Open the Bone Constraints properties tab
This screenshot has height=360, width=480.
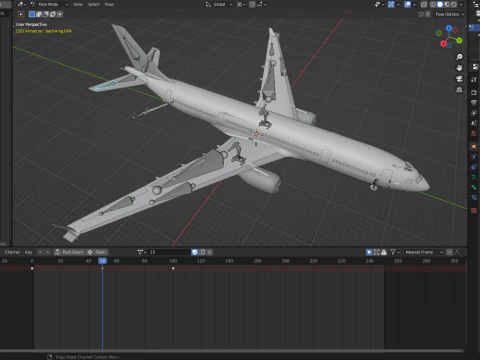[x=474, y=198]
